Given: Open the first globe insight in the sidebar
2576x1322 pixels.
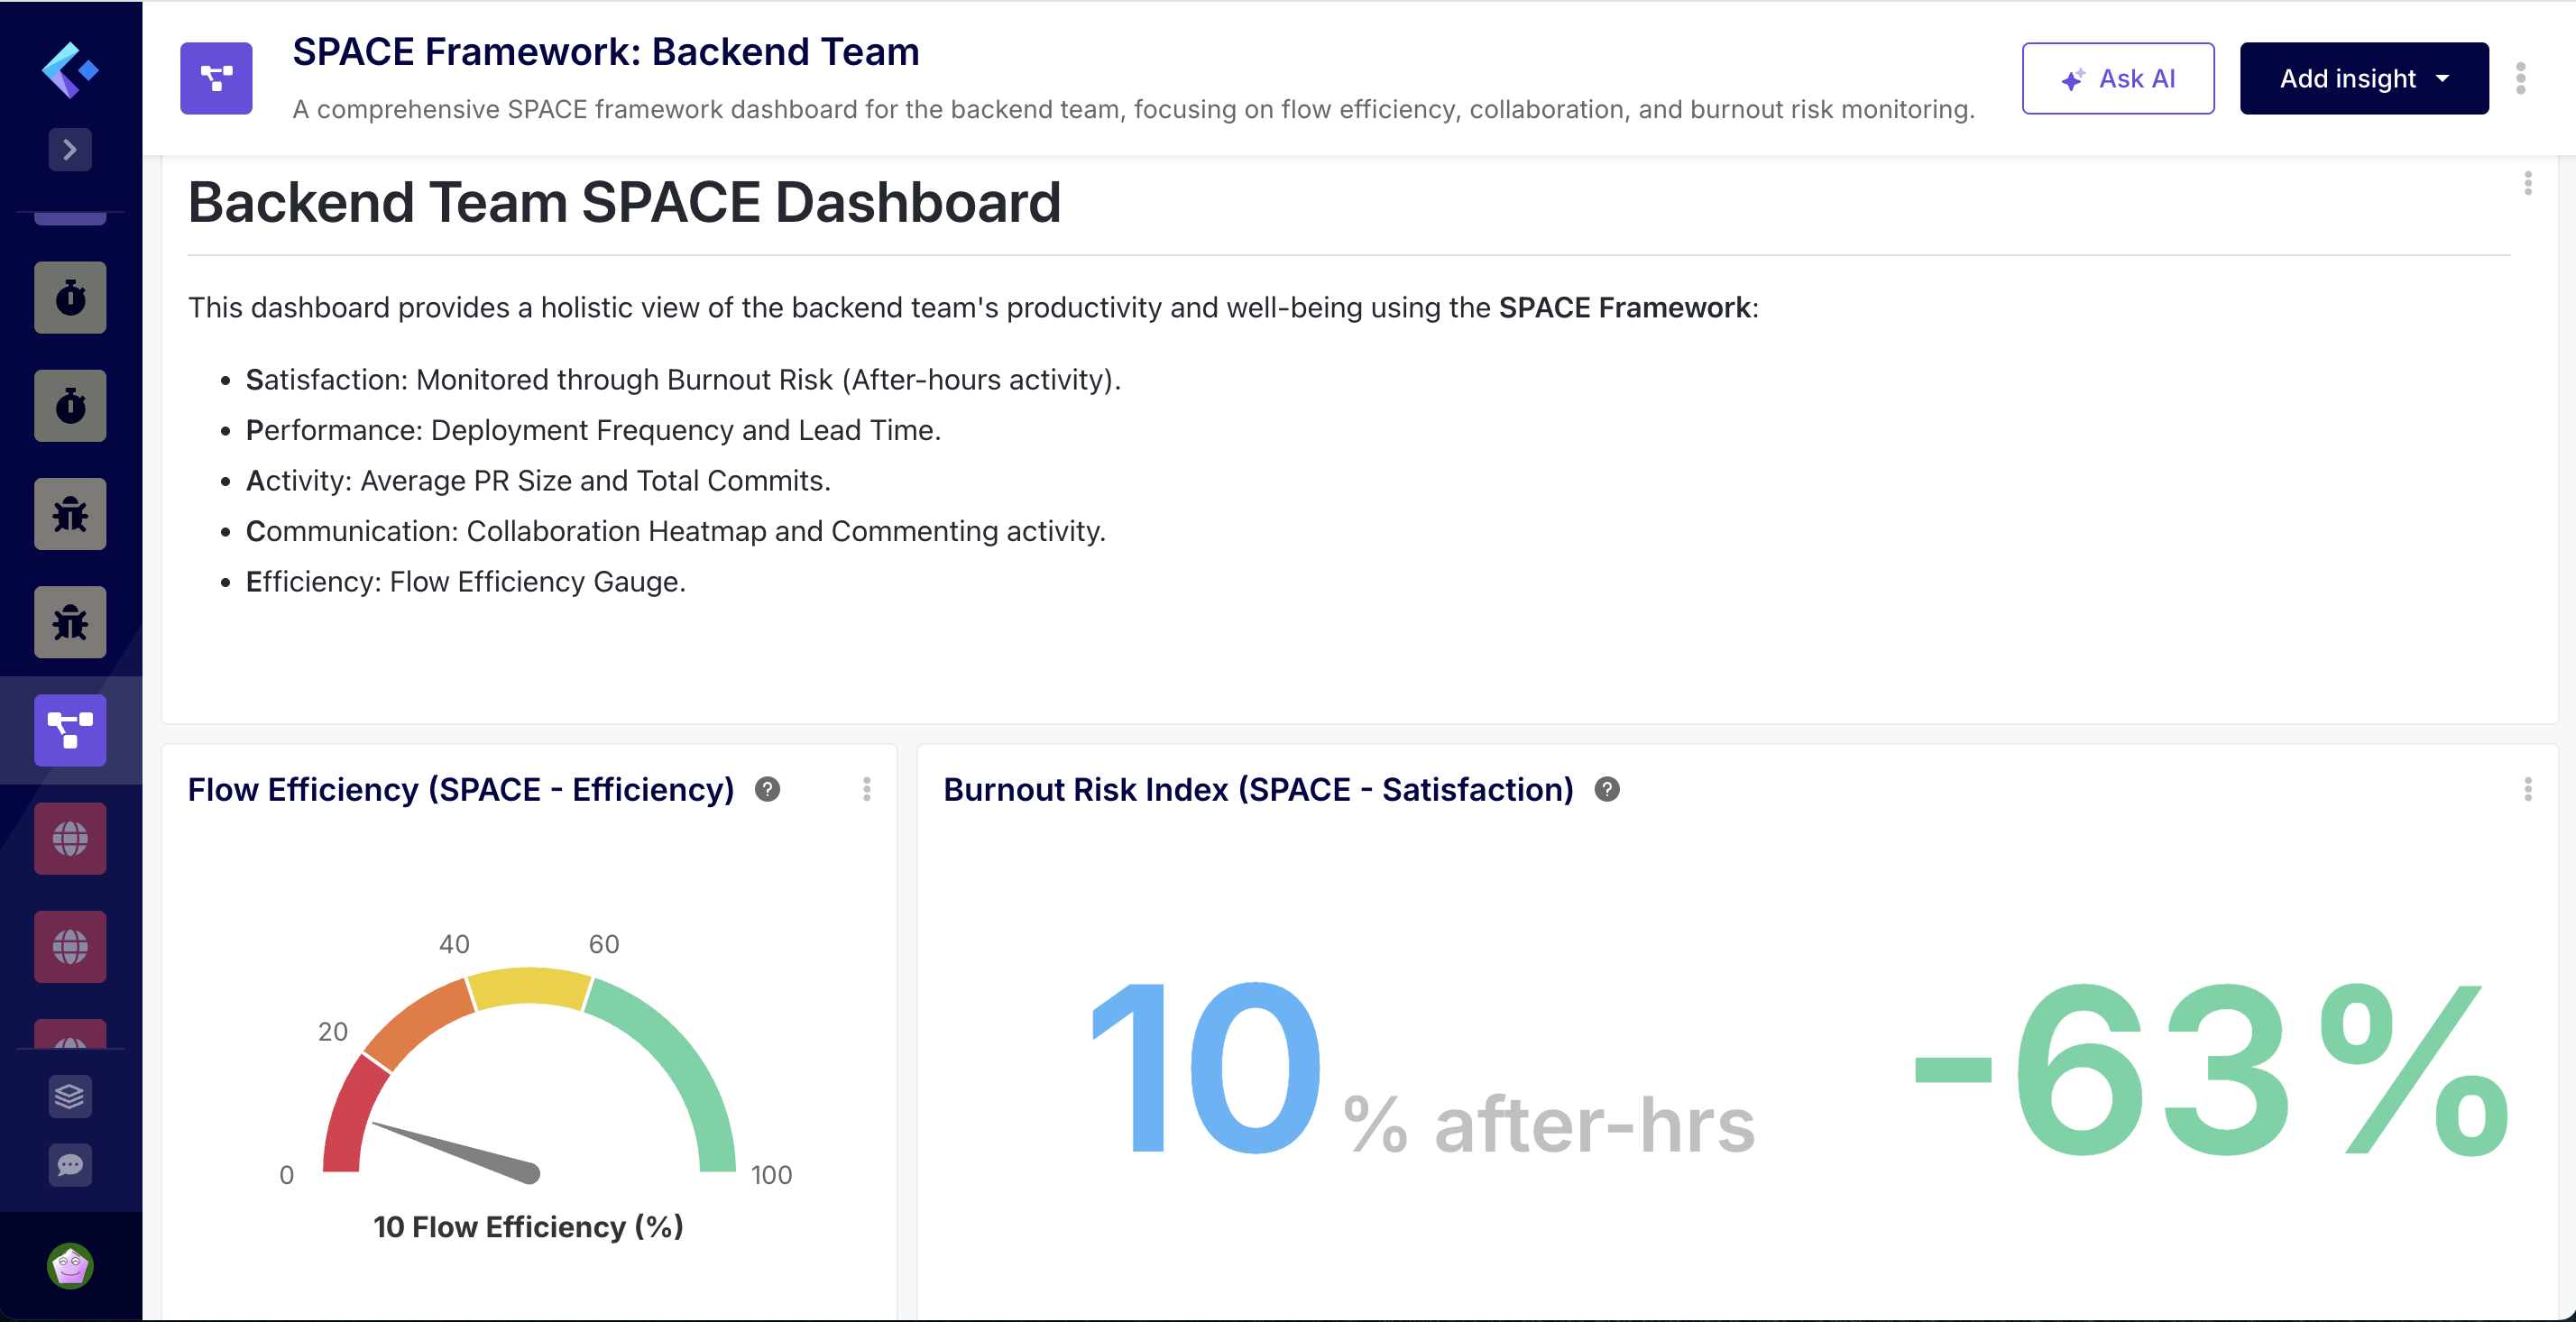Looking at the screenshot, I should pos(70,838).
